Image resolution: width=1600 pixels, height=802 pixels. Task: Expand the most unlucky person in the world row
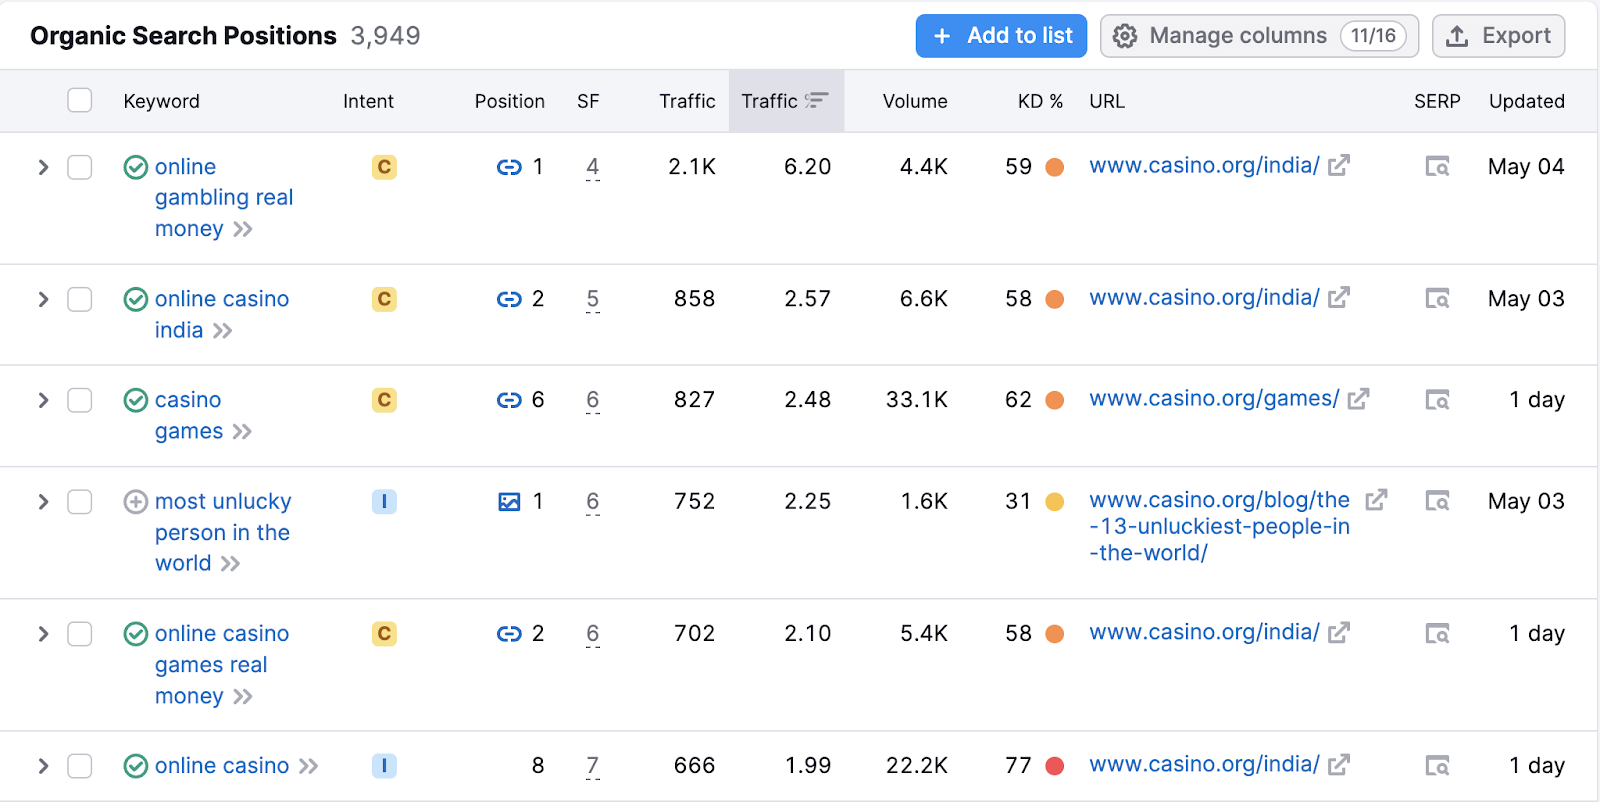click(x=43, y=501)
